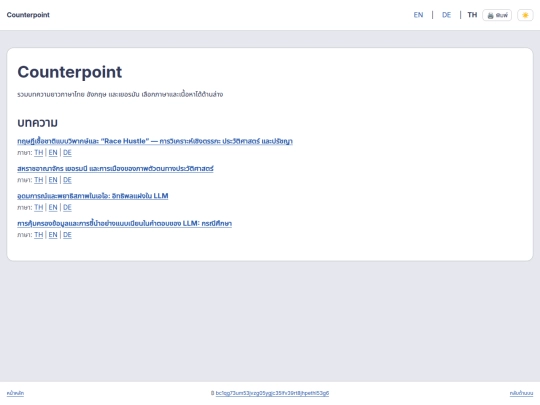Open DE version of the fourth article
The image size is (540, 405).
coord(67,235)
